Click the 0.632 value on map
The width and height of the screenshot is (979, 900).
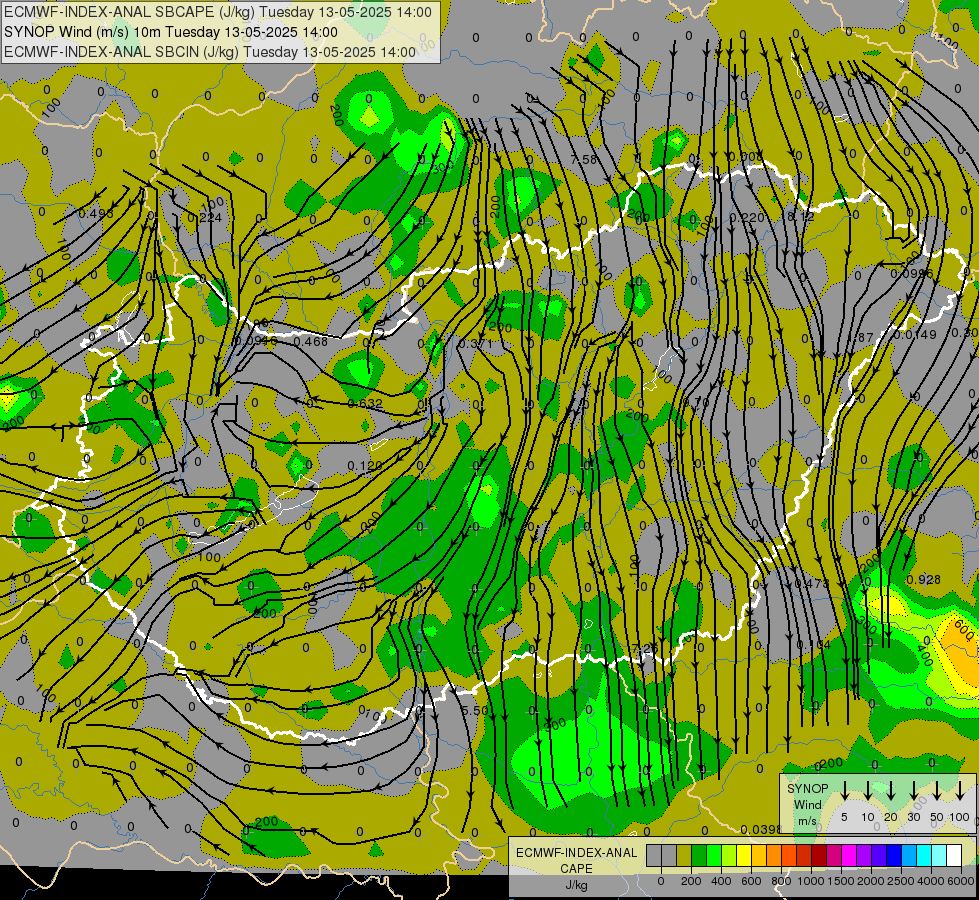click(x=365, y=403)
